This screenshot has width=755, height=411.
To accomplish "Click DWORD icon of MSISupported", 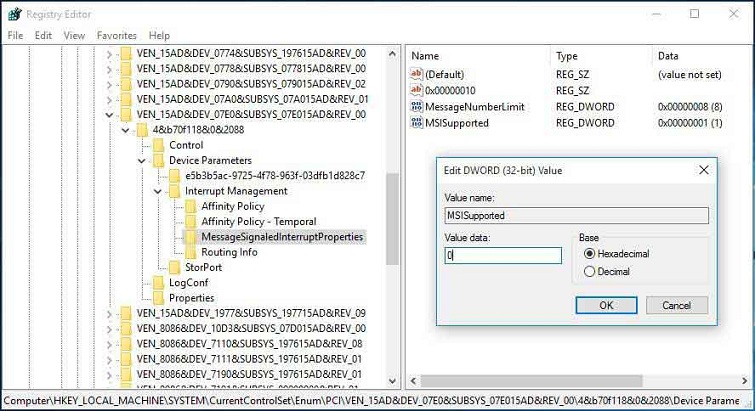I will (x=416, y=123).
